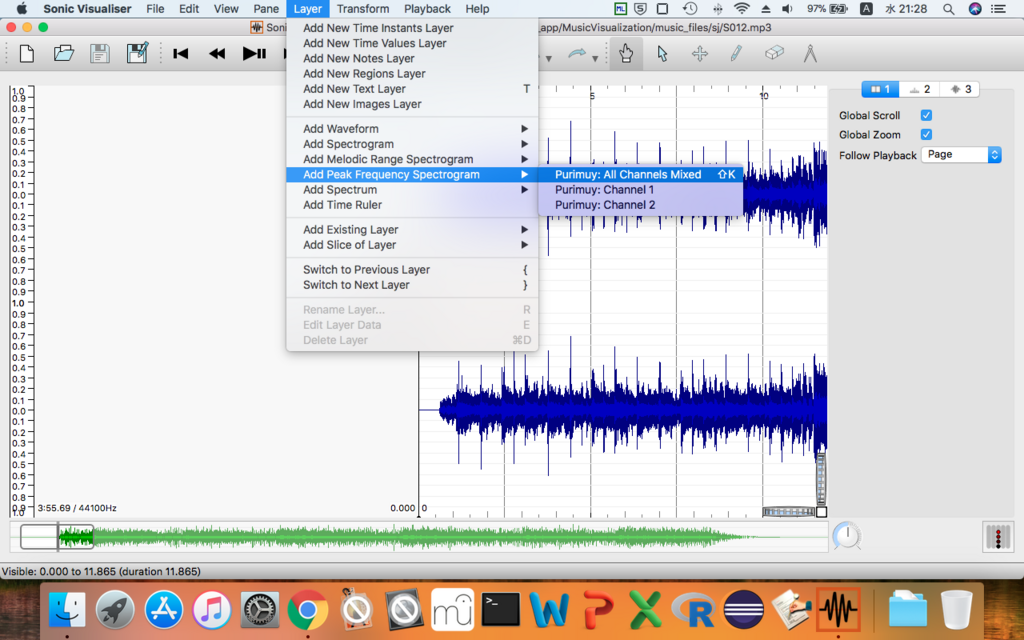Open the Undo history dropdown arrow
The width and height of the screenshot is (1024, 640).
pos(549,59)
